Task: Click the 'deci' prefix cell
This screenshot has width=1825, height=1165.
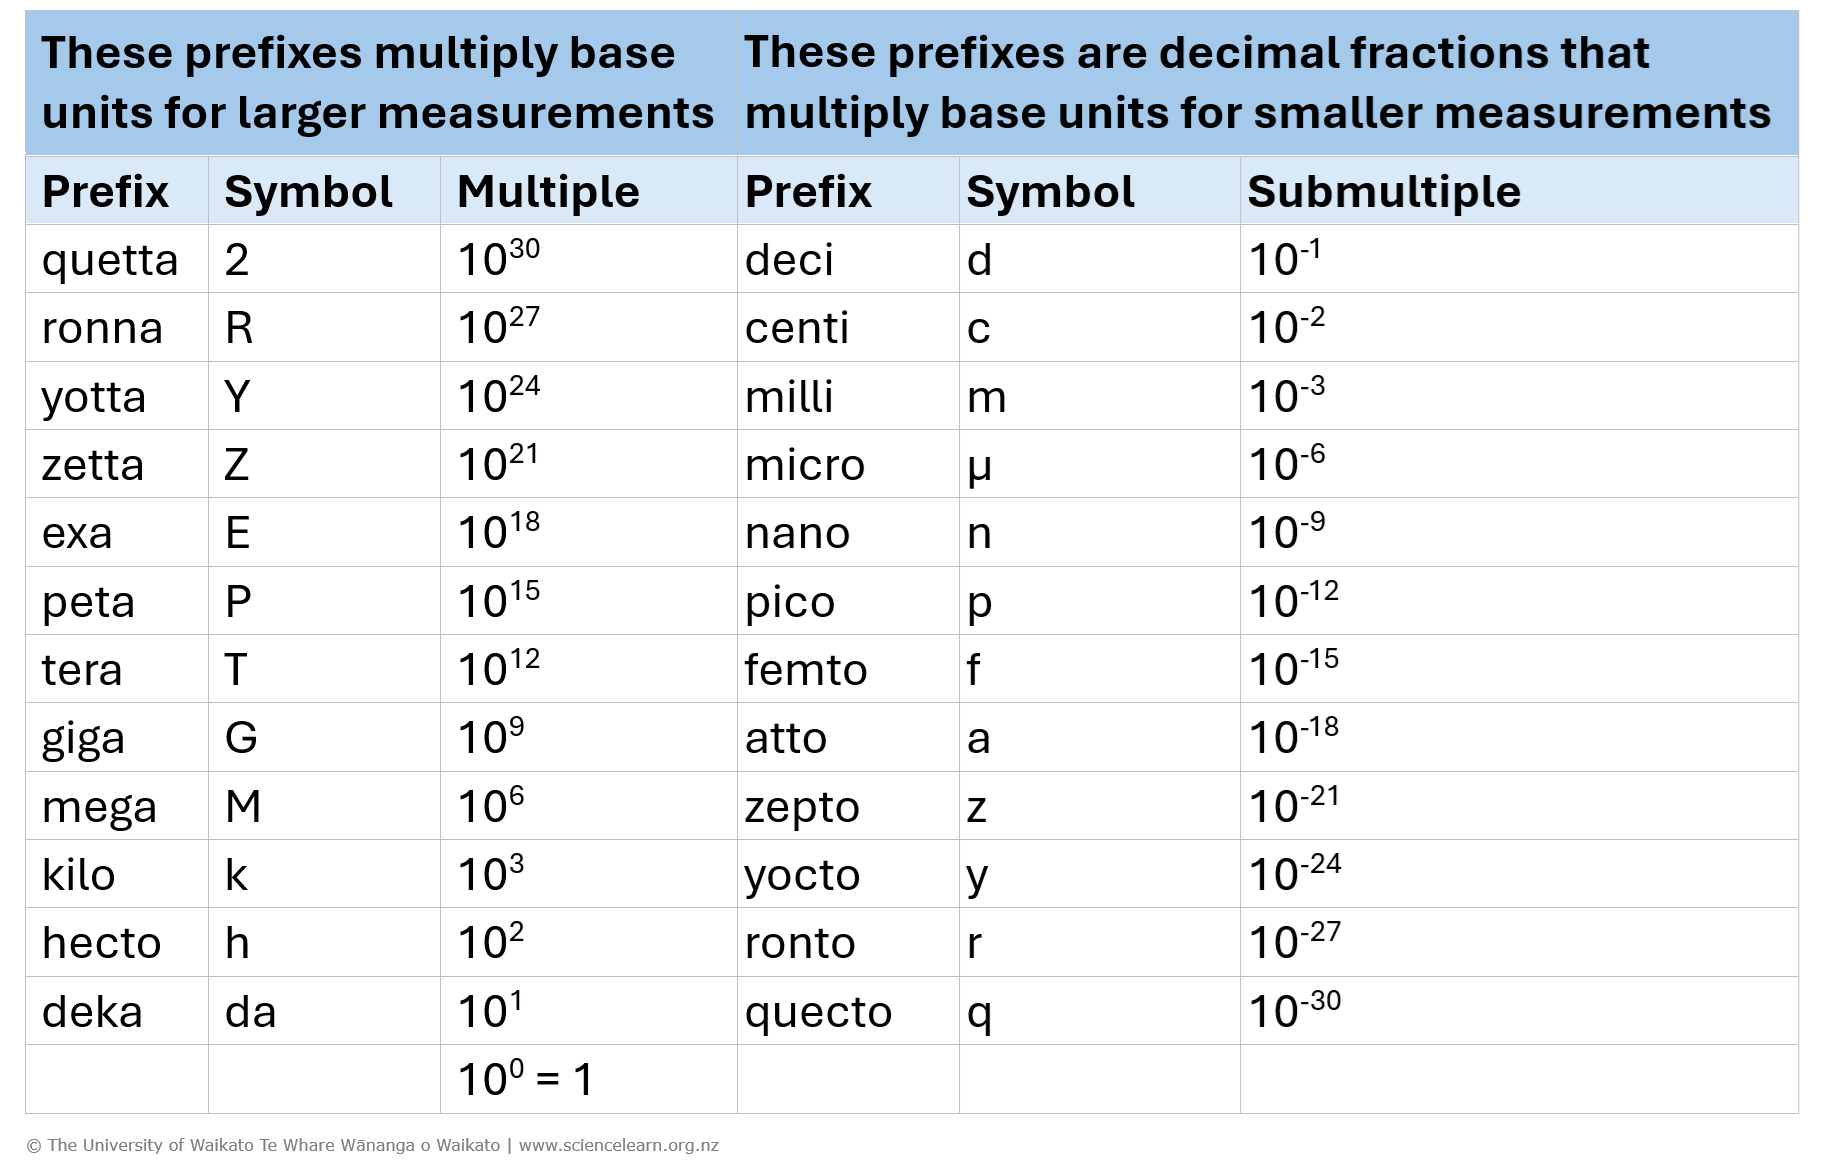Action: [789, 260]
